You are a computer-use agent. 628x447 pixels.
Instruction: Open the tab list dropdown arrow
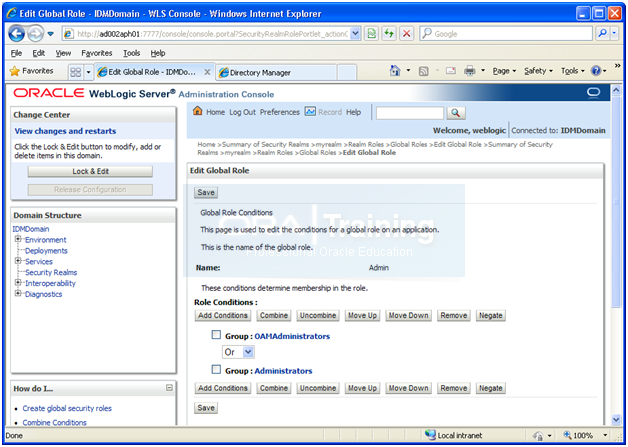click(x=89, y=72)
